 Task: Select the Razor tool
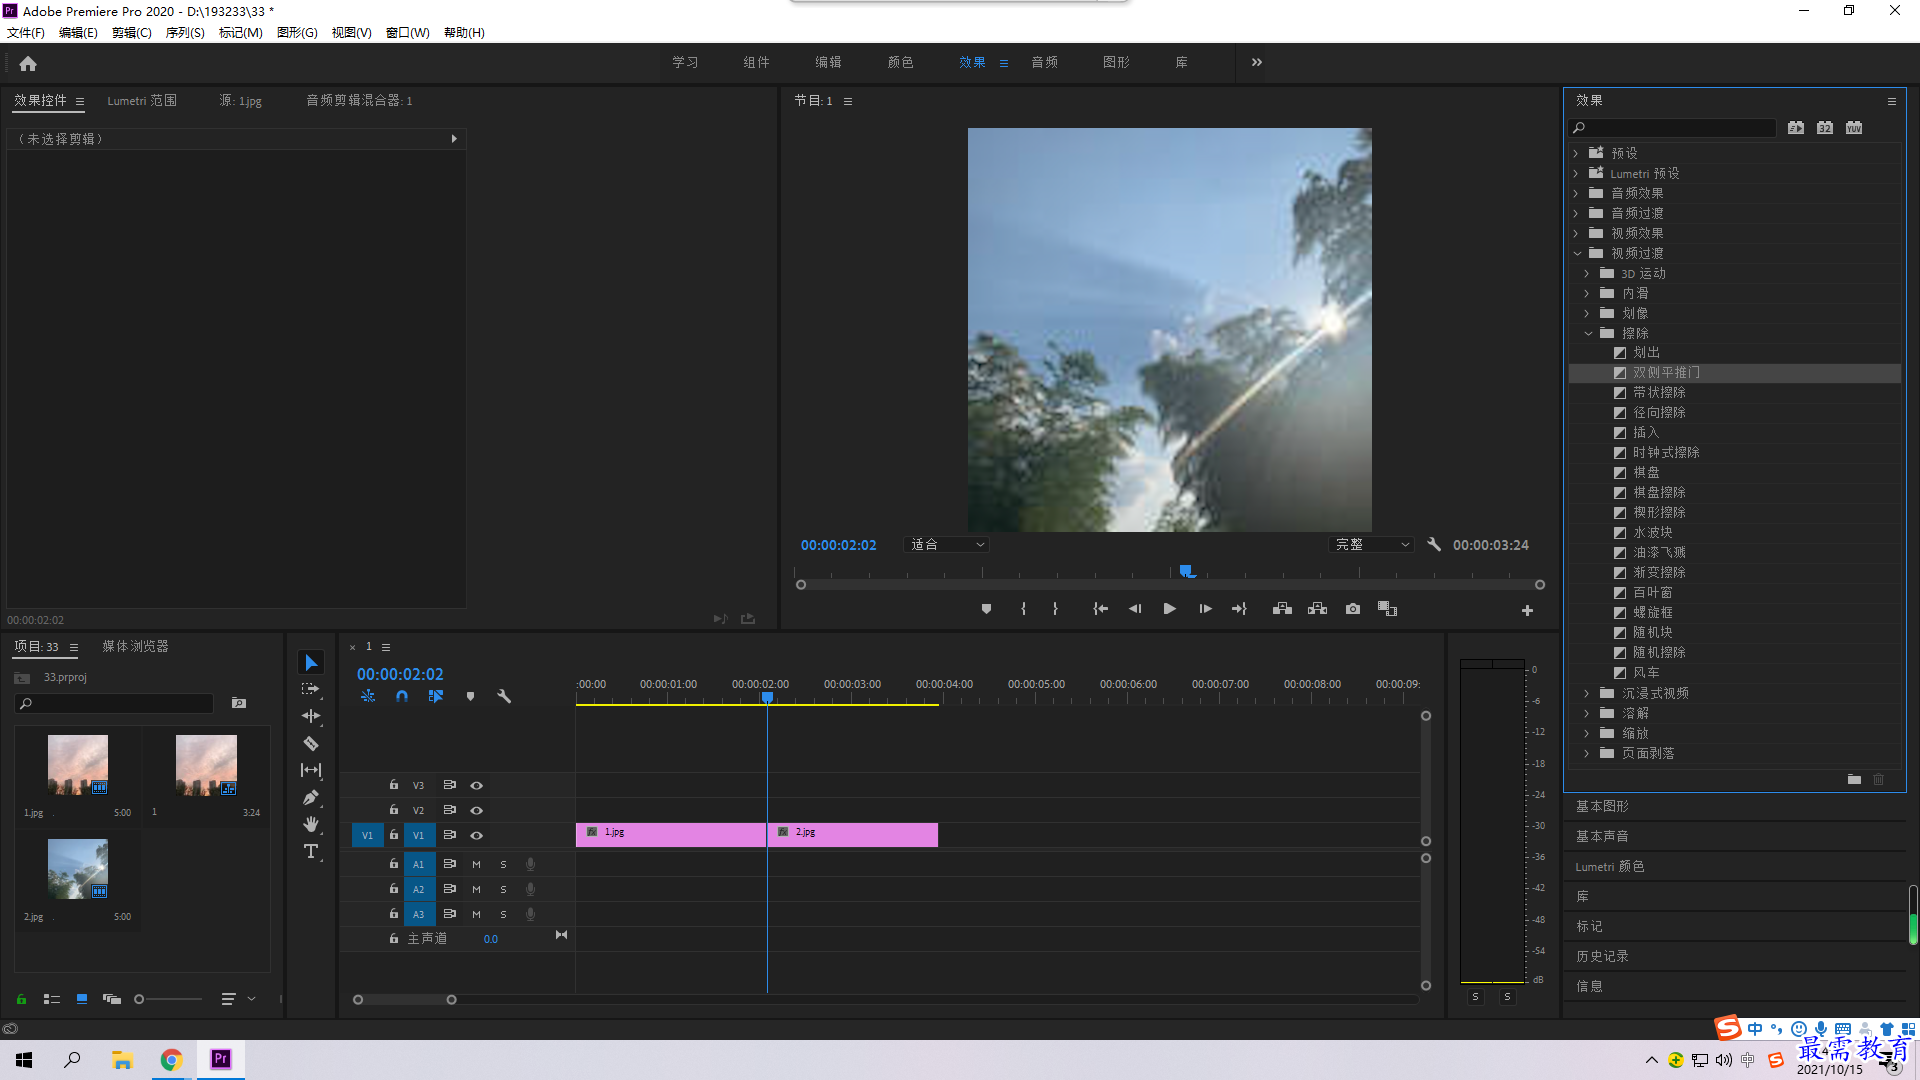[x=311, y=743]
